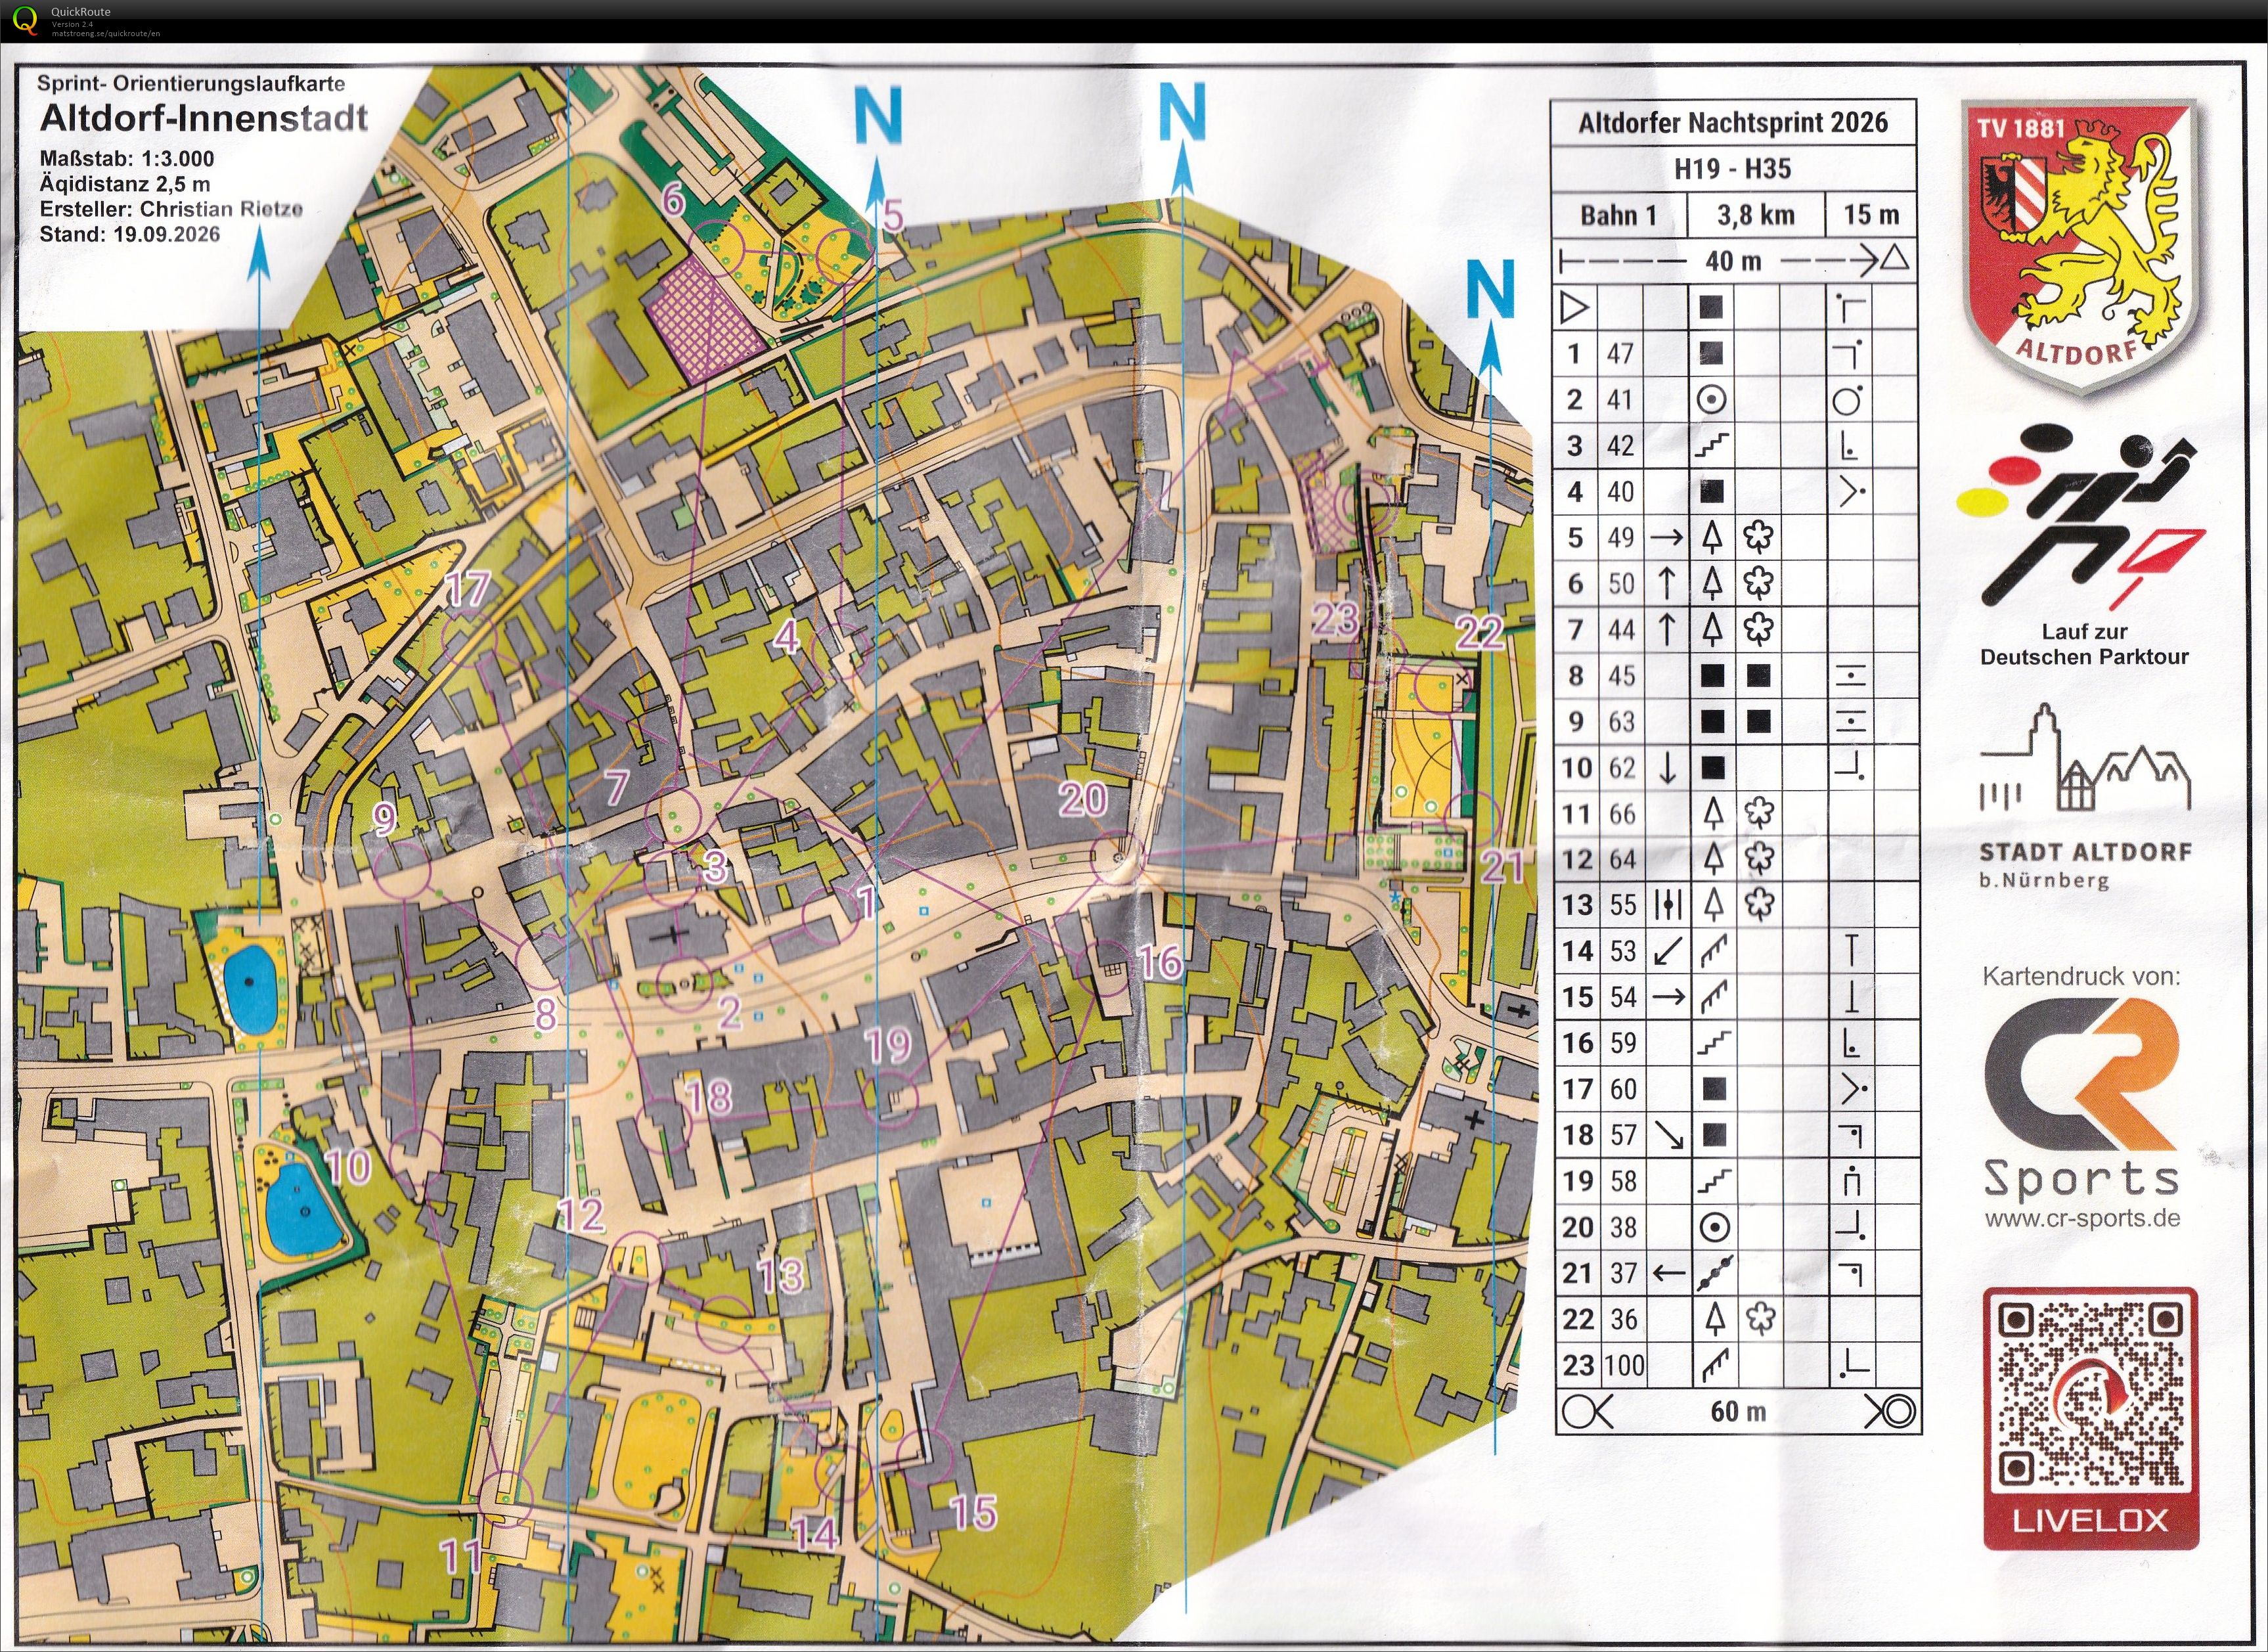Click control number 20 on the map
Viewport: 2268px width, 1652px height.
(x=1083, y=799)
